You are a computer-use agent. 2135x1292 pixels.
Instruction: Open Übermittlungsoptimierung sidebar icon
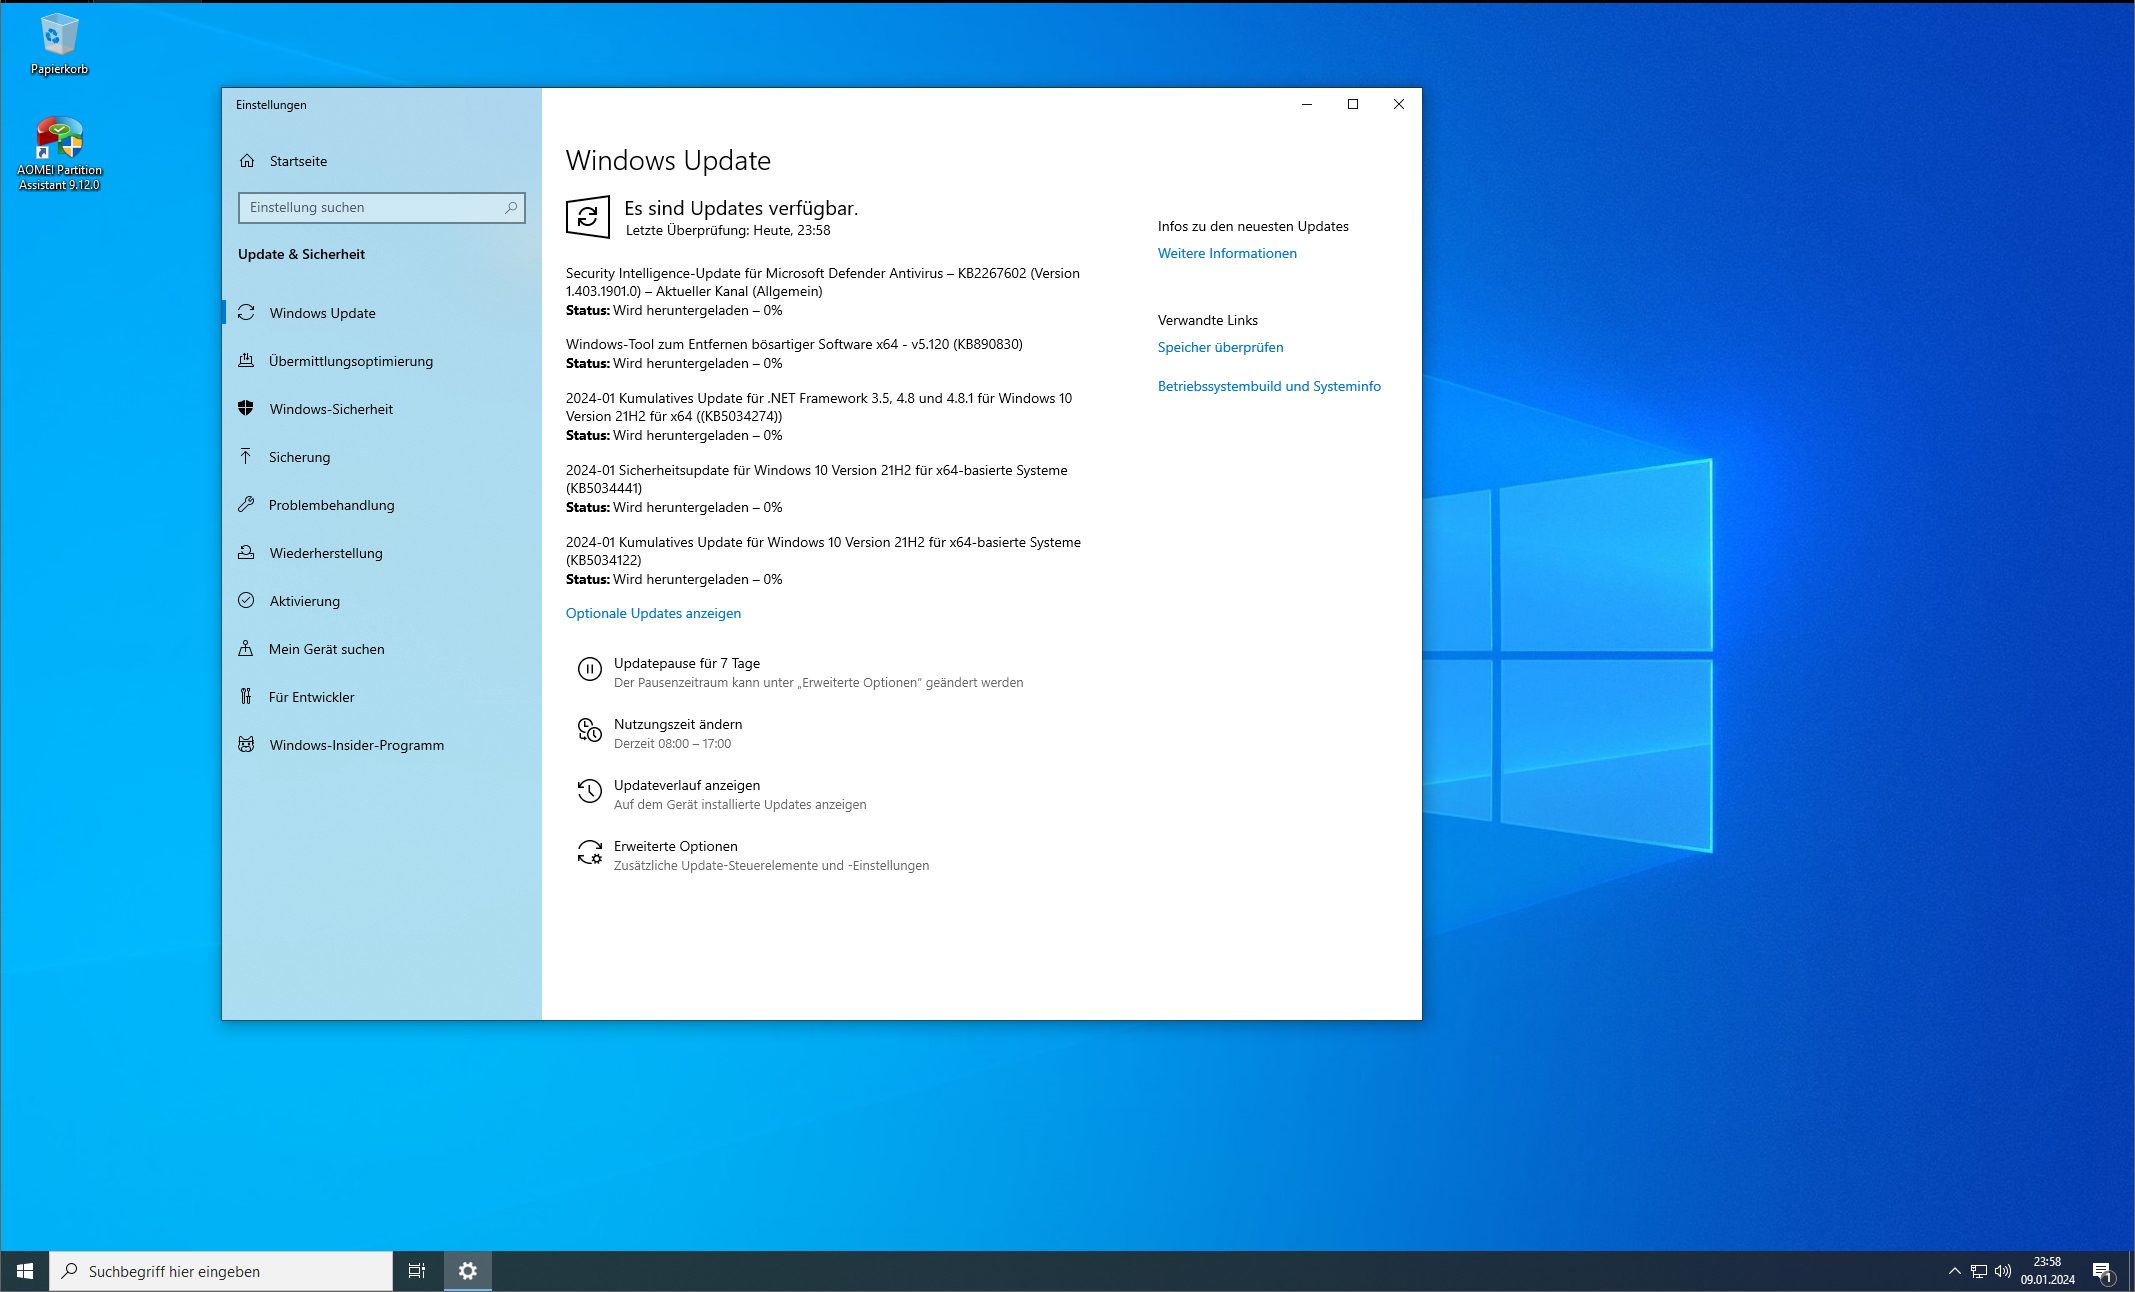pos(246,361)
